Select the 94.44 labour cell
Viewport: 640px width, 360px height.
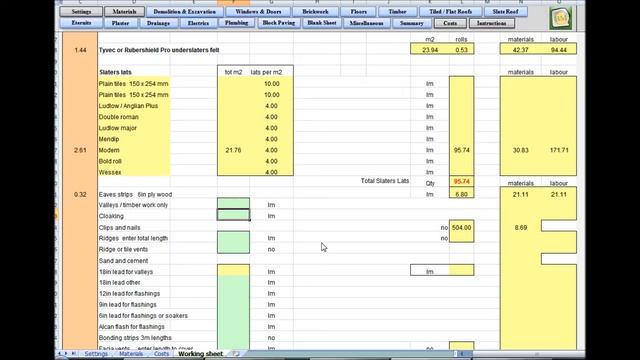coord(559,50)
